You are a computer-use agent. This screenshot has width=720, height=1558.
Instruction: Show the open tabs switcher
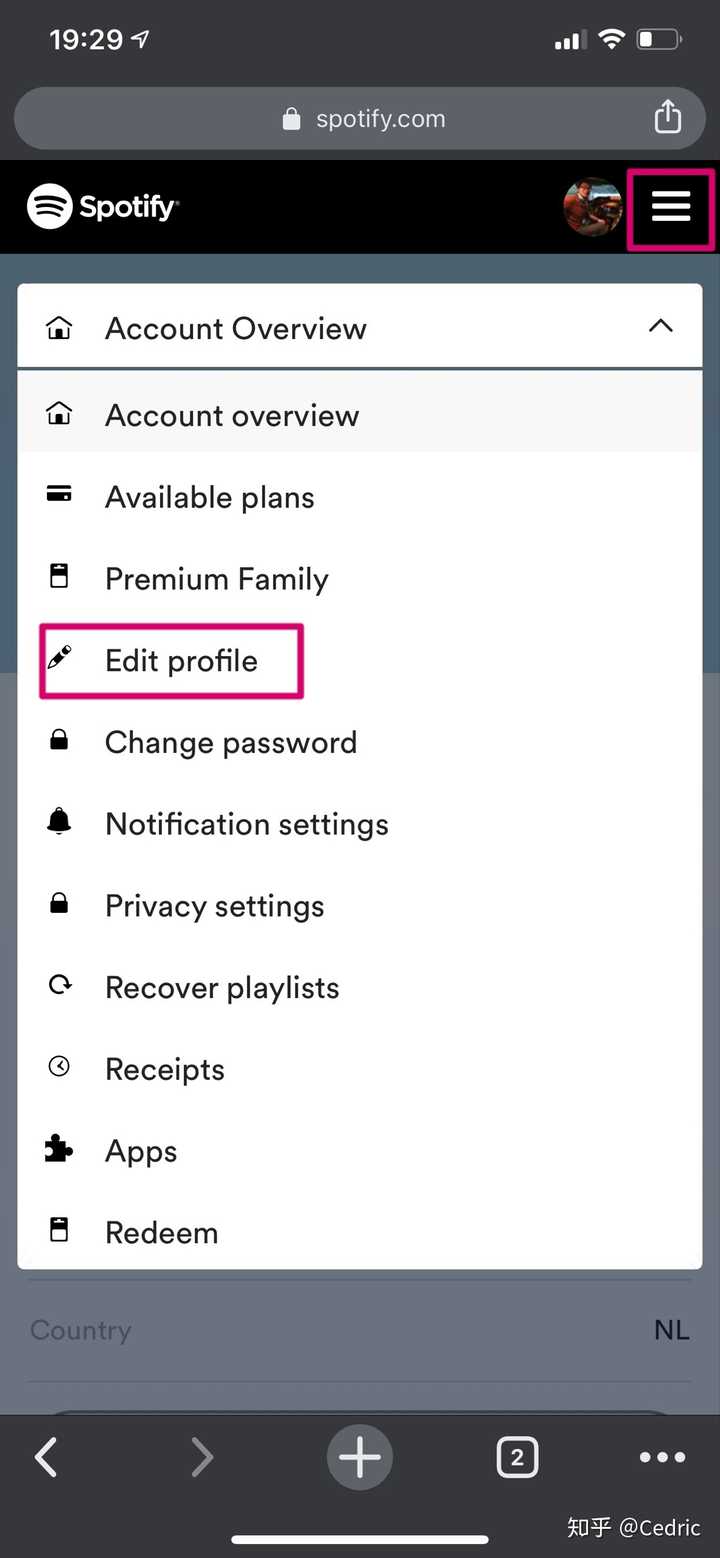click(x=517, y=1458)
